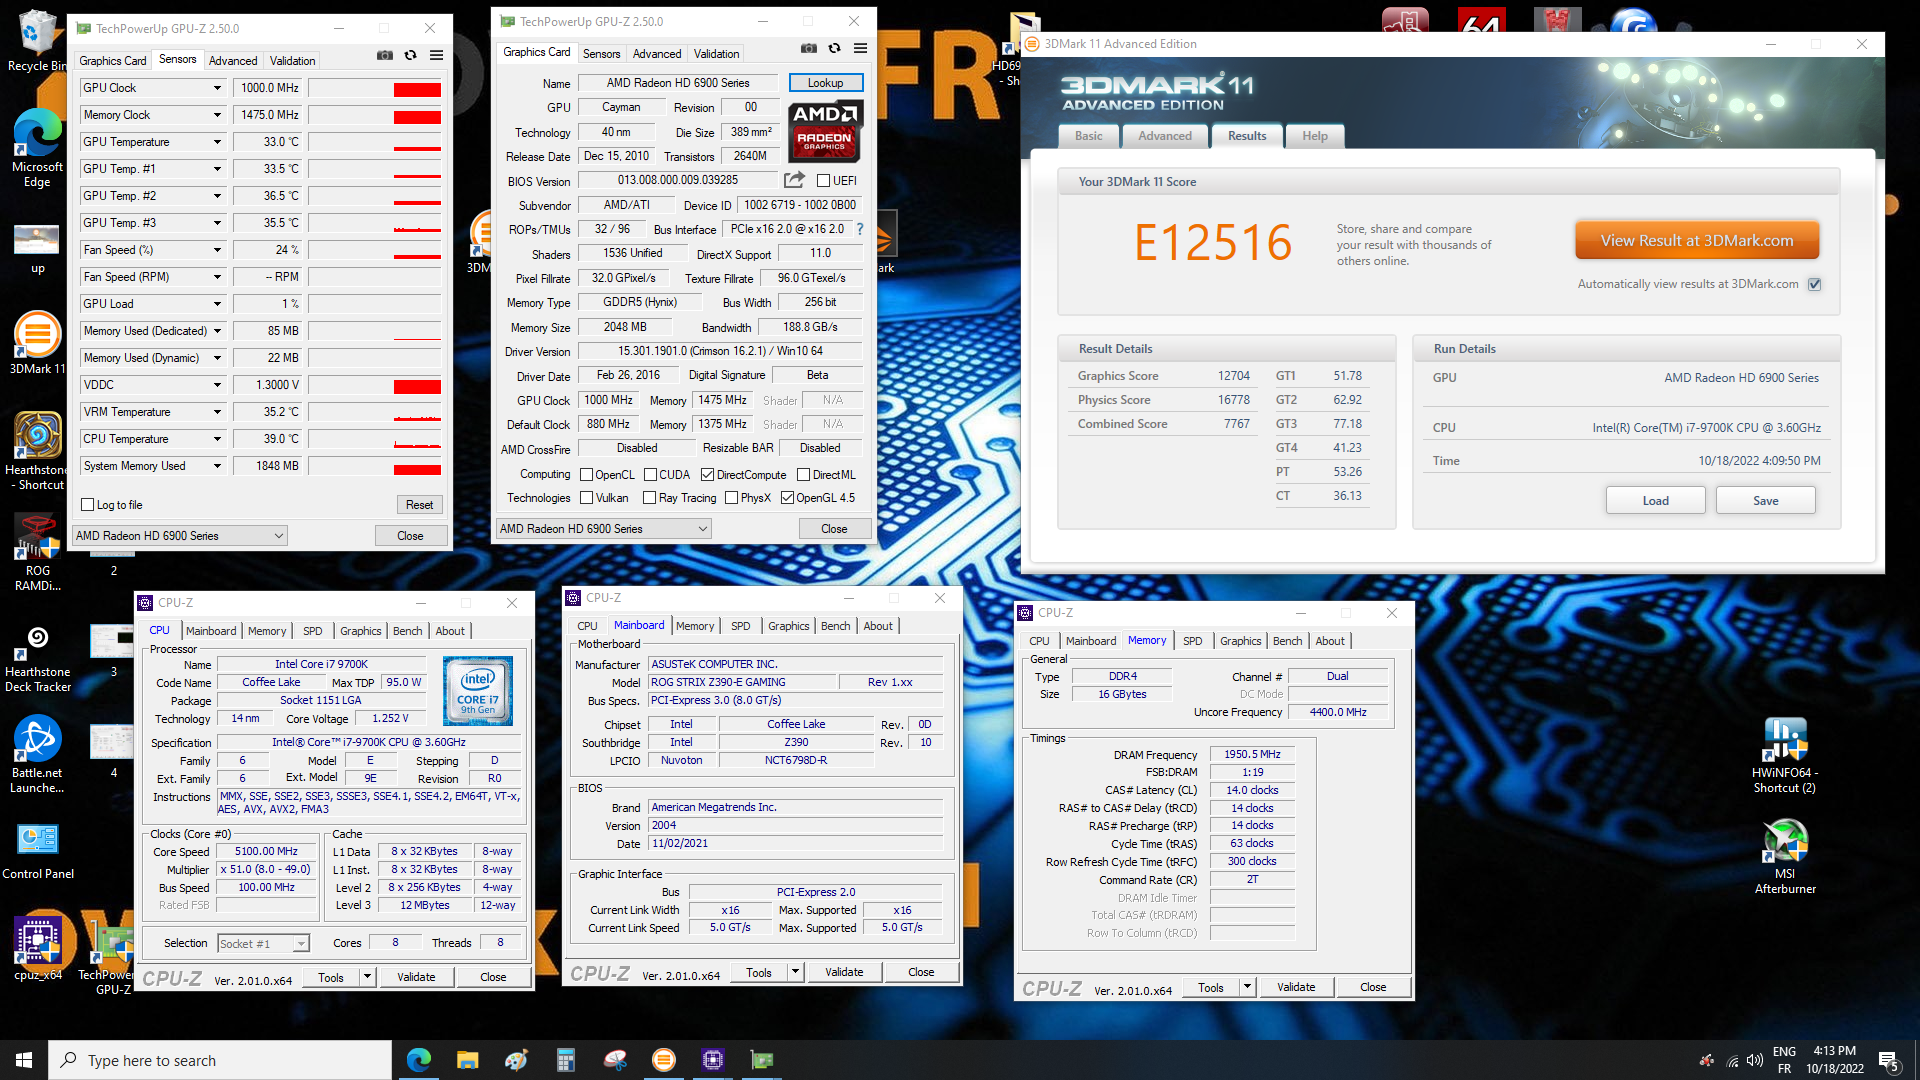Switch to Advanced tab in GPU-Z Sensors window
Image resolution: width=1920 pixels, height=1080 pixels.
[233, 61]
